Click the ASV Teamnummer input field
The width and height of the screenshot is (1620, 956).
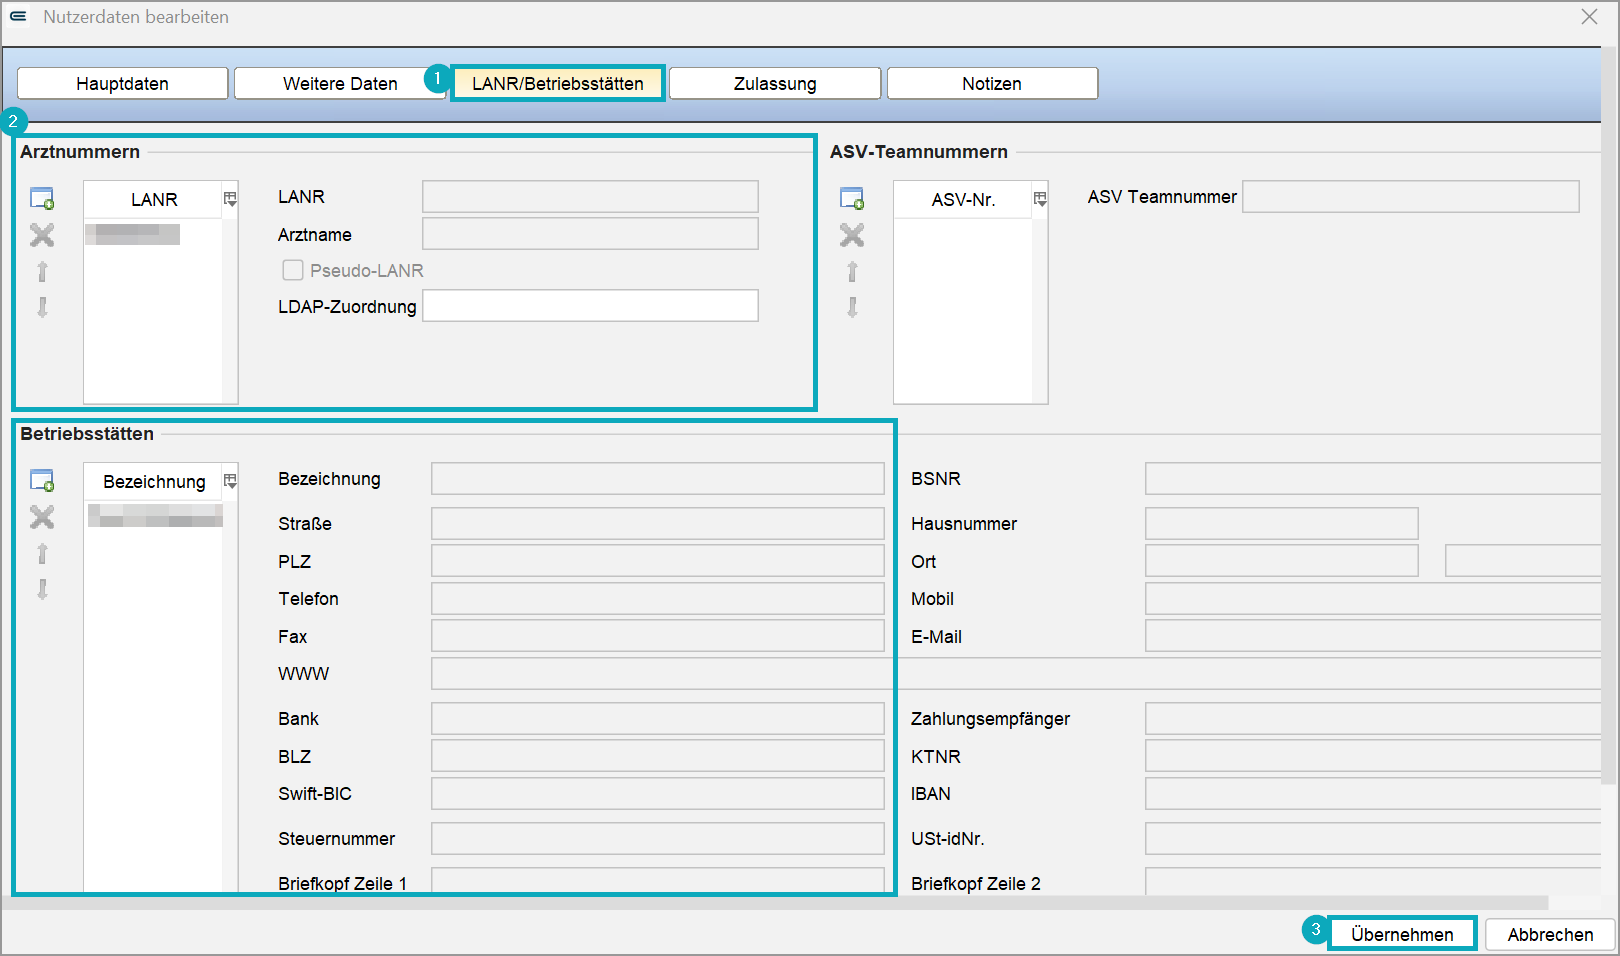(x=1410, y=197)
